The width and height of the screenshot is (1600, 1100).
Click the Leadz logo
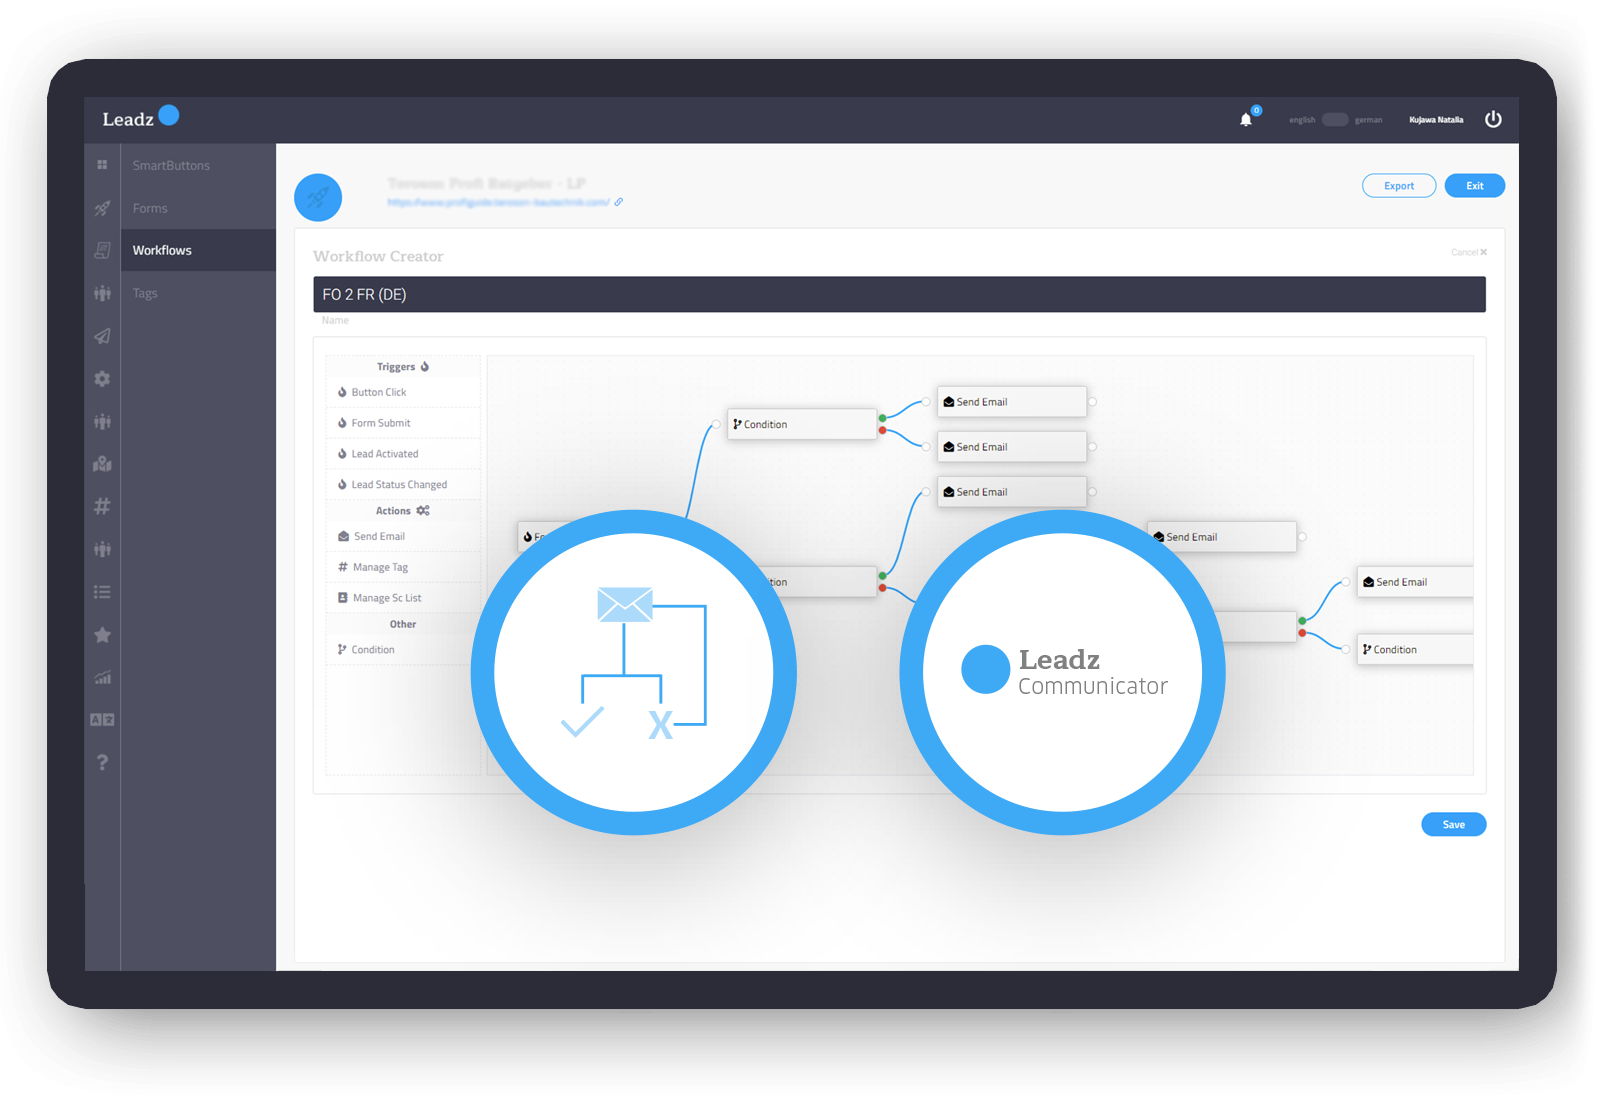pyautogui.click(x=141, y=118)
